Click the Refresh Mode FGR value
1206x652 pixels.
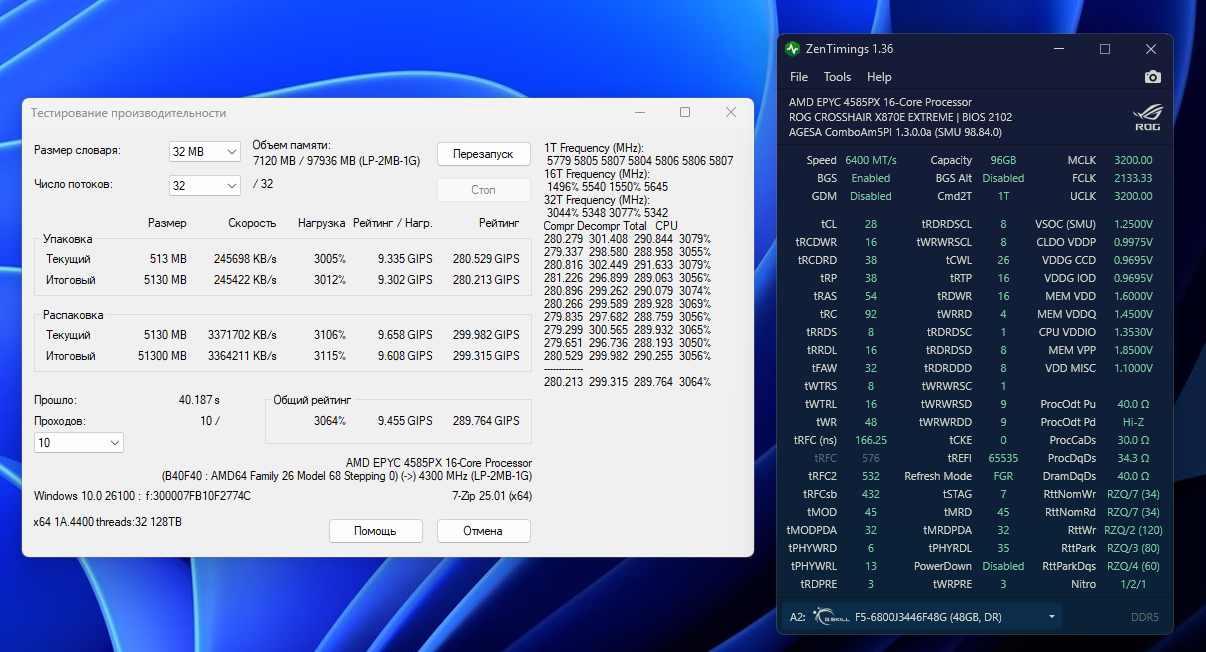1003,476
